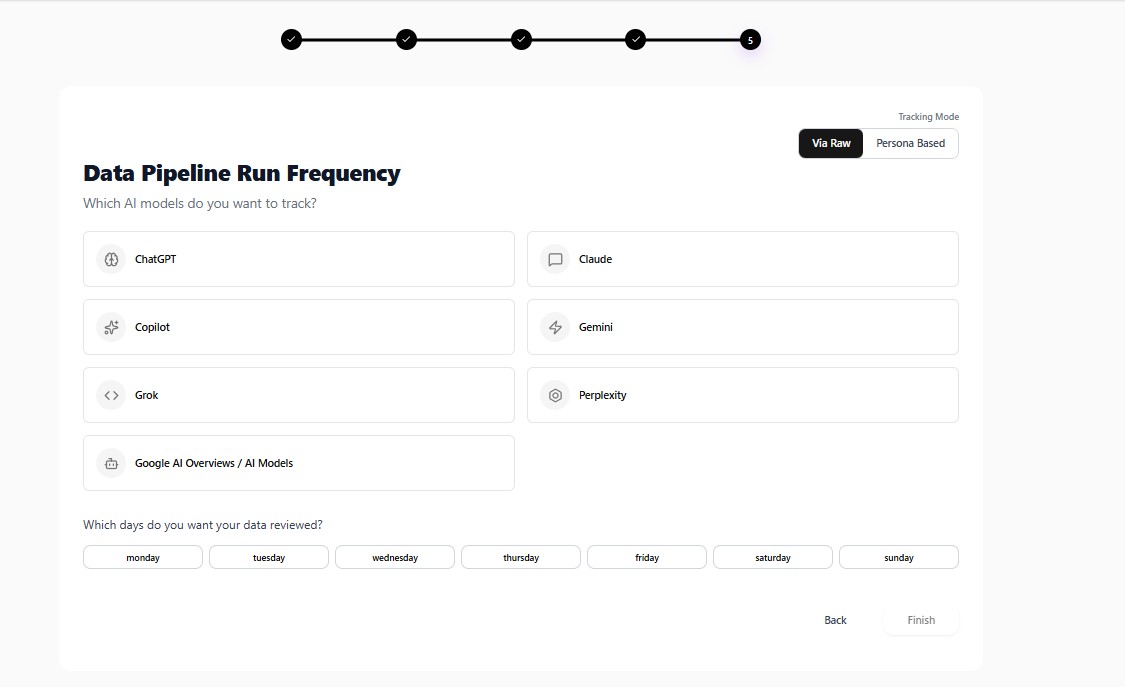Click the Data Pipeline Run Frequency heading
The height and width of the screenshot is (687, 1125).
tap(242, 174)
